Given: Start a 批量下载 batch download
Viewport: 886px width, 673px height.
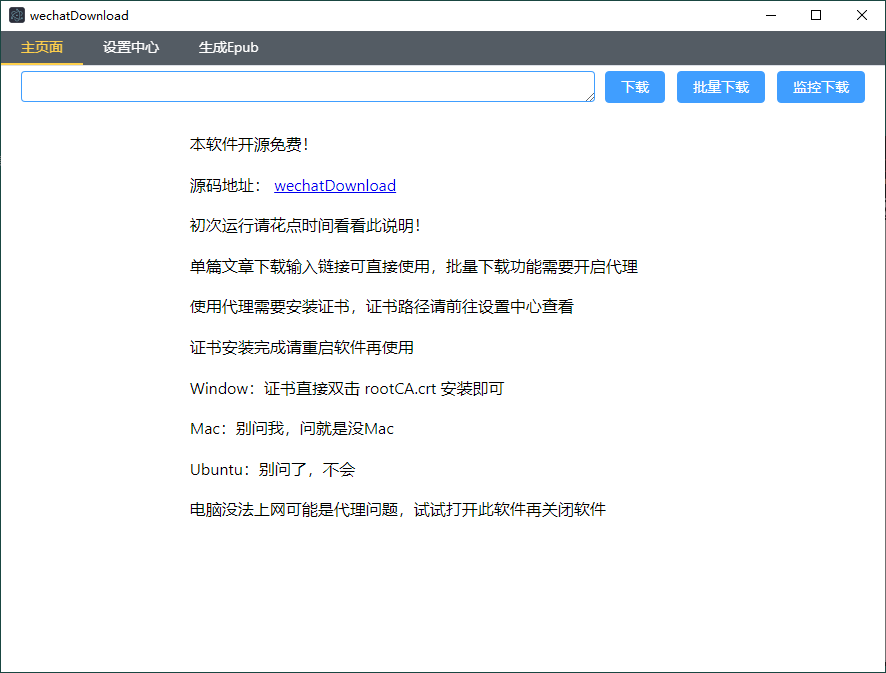Looking at the screenshot, I should click(720, 87).
